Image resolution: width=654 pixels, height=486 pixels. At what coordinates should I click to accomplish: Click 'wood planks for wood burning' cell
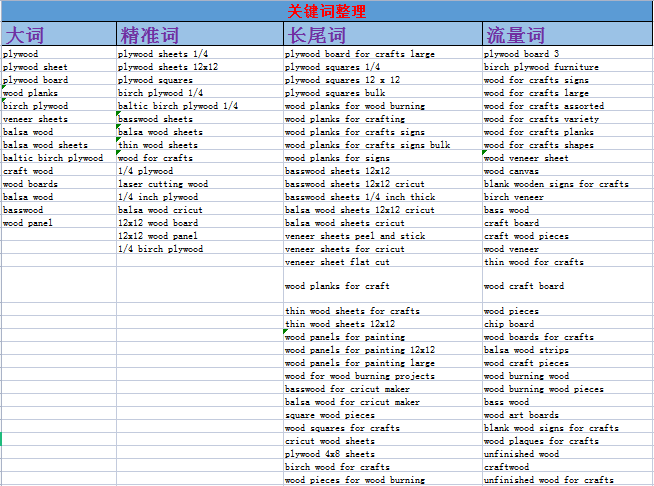coord(383,106)
